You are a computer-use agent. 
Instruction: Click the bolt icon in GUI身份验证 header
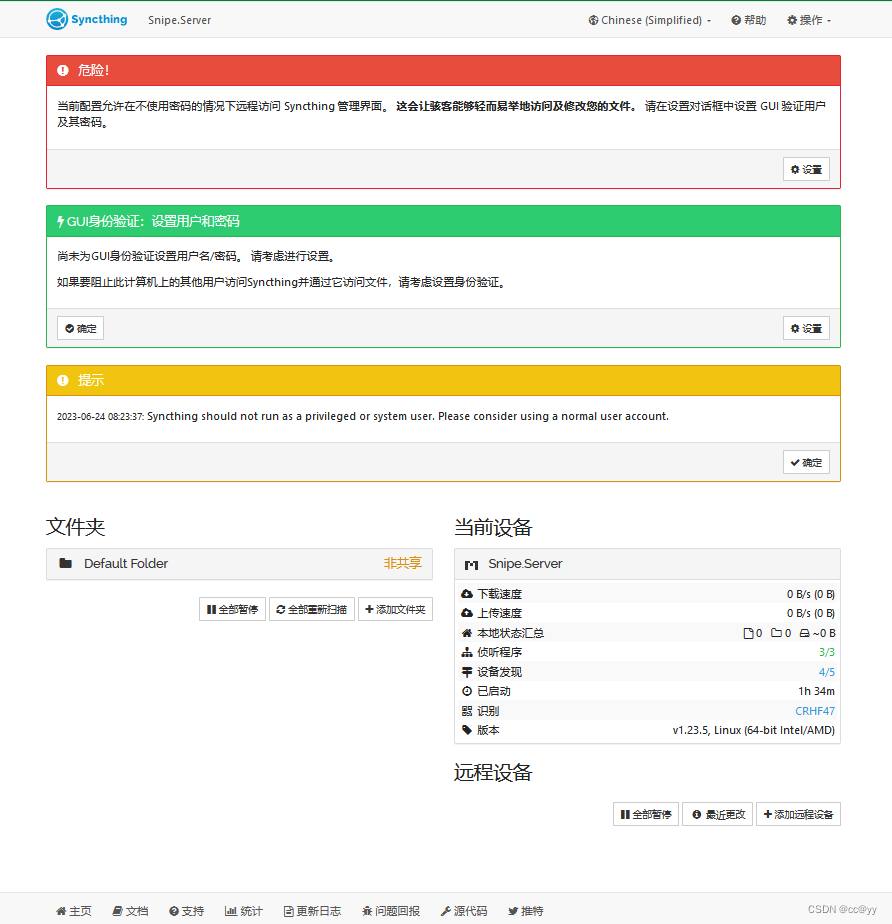coord(60,222)
